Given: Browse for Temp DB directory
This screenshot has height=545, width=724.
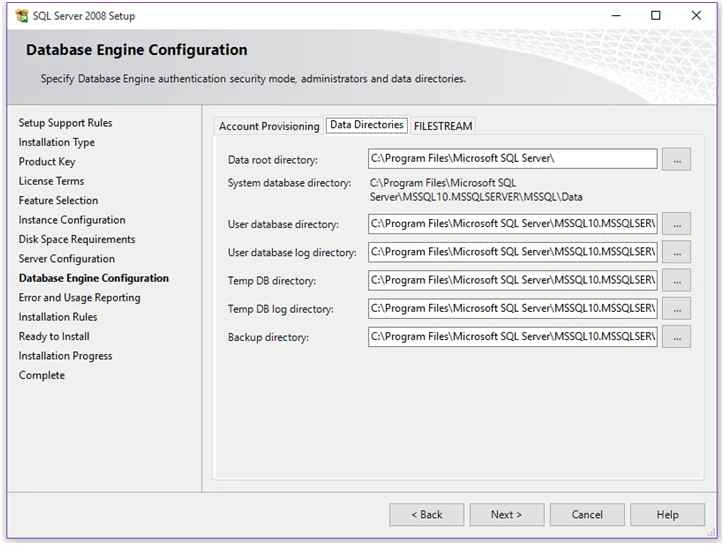Looking at the screenshot, I should [x=676, y=280].
